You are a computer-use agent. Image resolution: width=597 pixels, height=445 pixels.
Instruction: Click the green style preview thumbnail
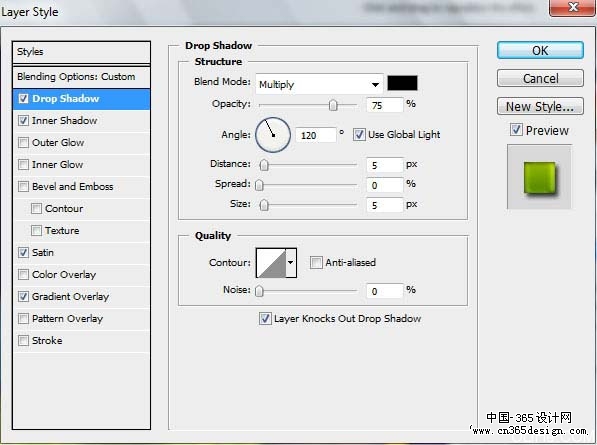point(540,177)
